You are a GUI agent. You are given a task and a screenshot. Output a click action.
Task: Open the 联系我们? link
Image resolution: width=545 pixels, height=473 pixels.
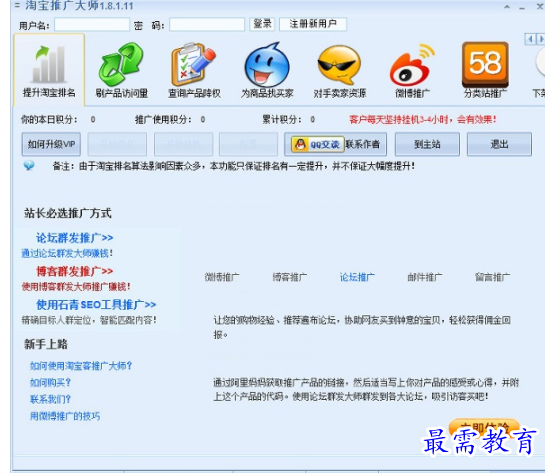(50, 399)
